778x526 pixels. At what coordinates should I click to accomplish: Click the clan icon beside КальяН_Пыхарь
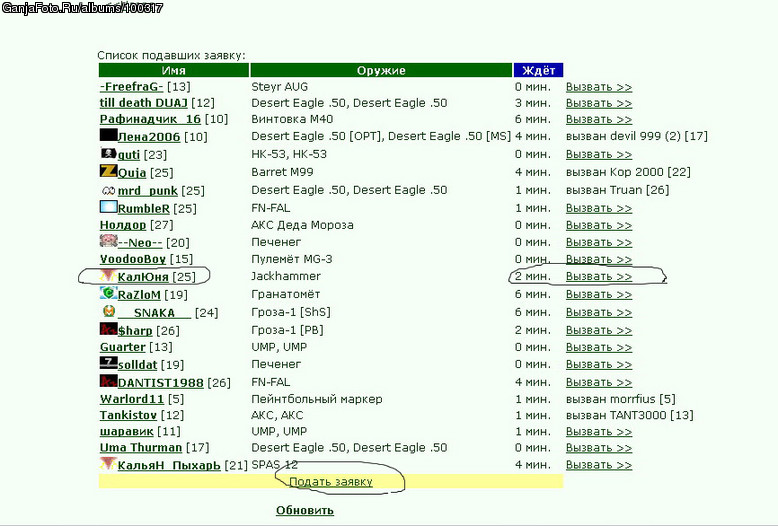[x=108, y=463]
